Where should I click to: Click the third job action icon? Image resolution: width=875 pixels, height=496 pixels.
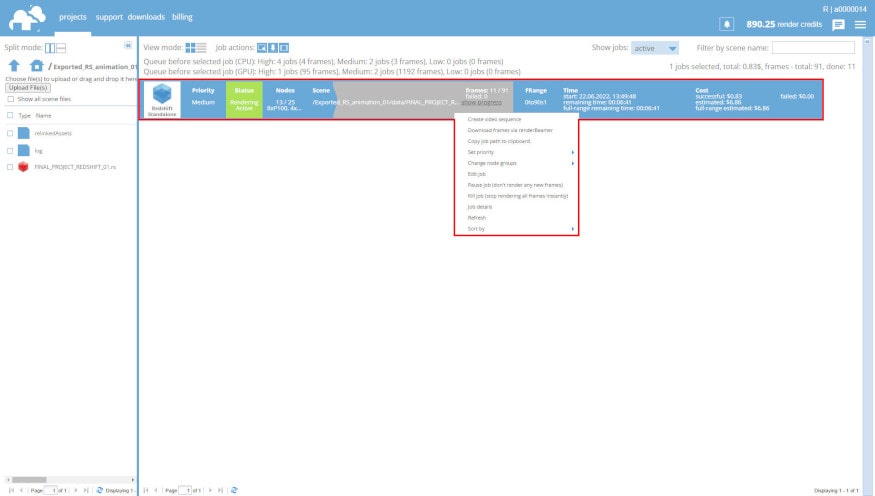click(284, 48)
